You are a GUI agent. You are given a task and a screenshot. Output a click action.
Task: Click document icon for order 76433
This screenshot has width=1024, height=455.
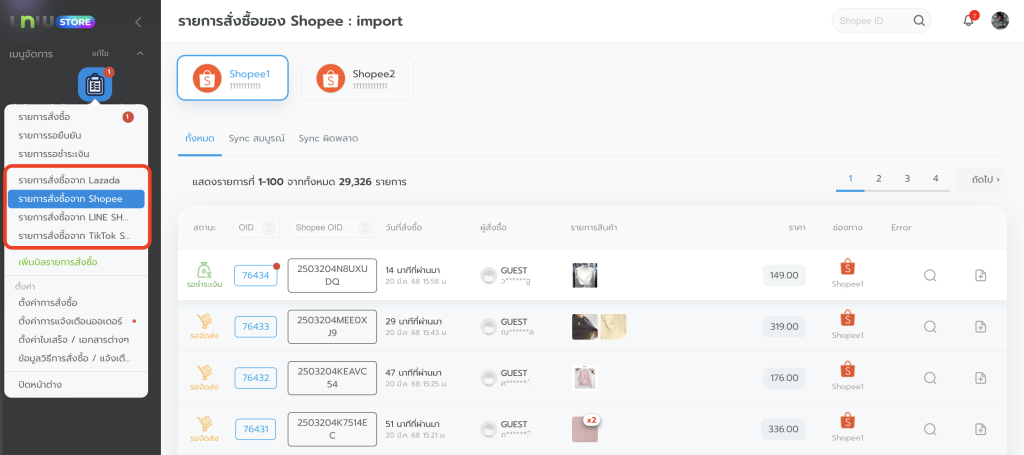tap(980, 327)
